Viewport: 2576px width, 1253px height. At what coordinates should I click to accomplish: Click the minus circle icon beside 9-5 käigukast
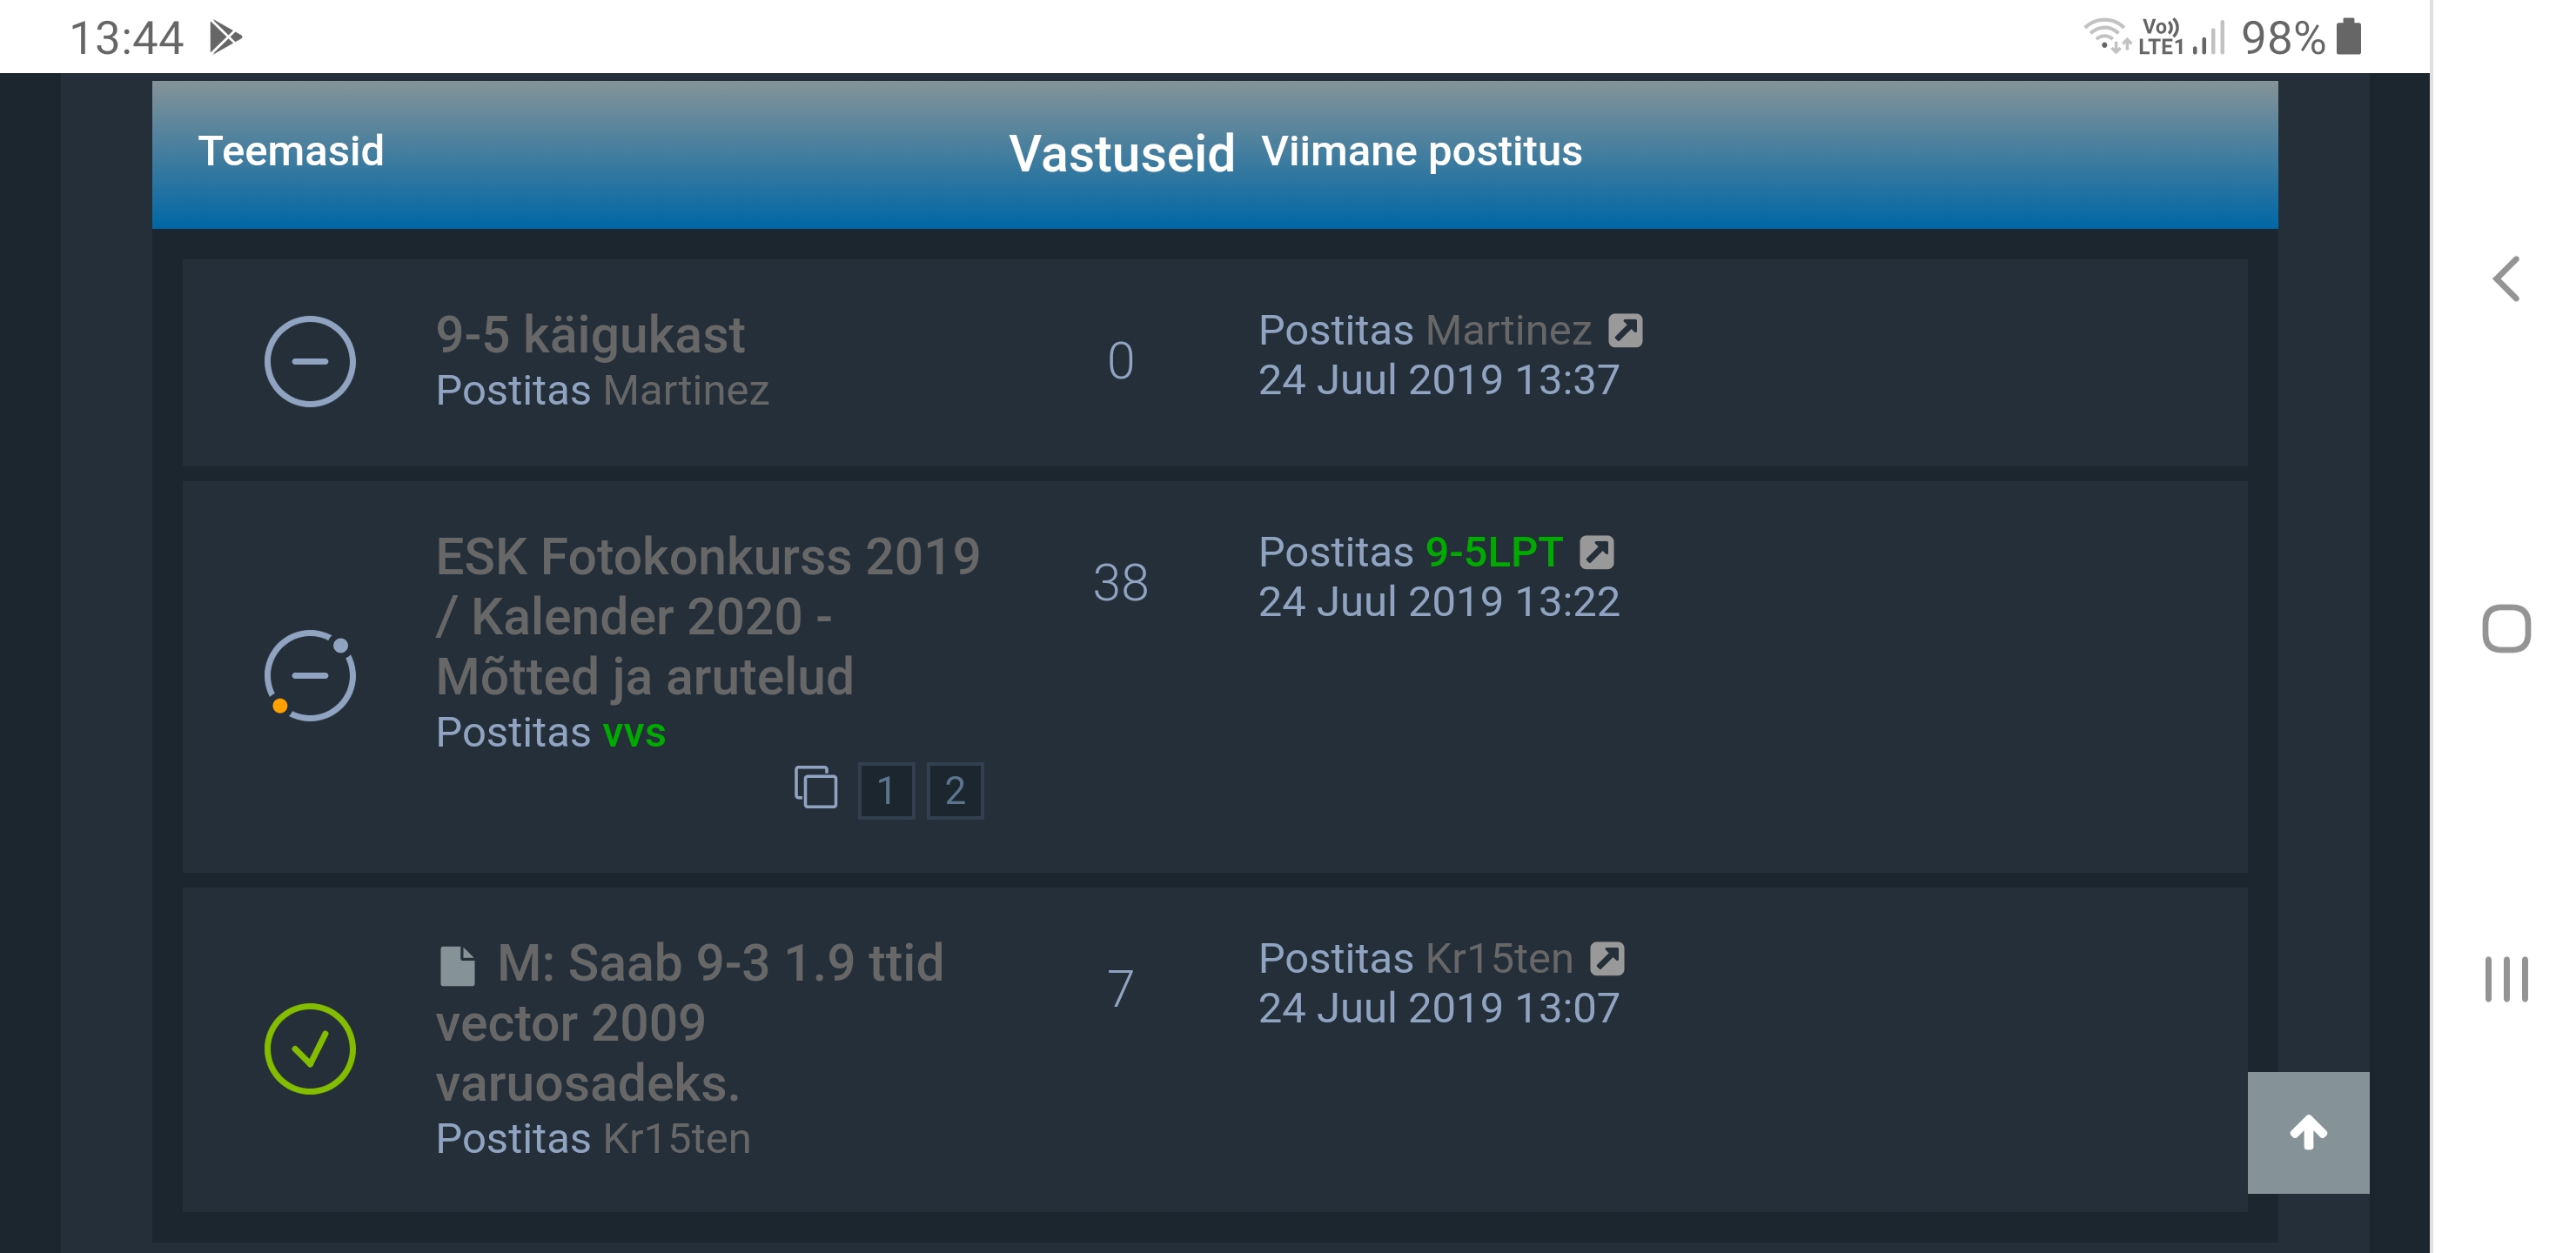pos(310,362)
